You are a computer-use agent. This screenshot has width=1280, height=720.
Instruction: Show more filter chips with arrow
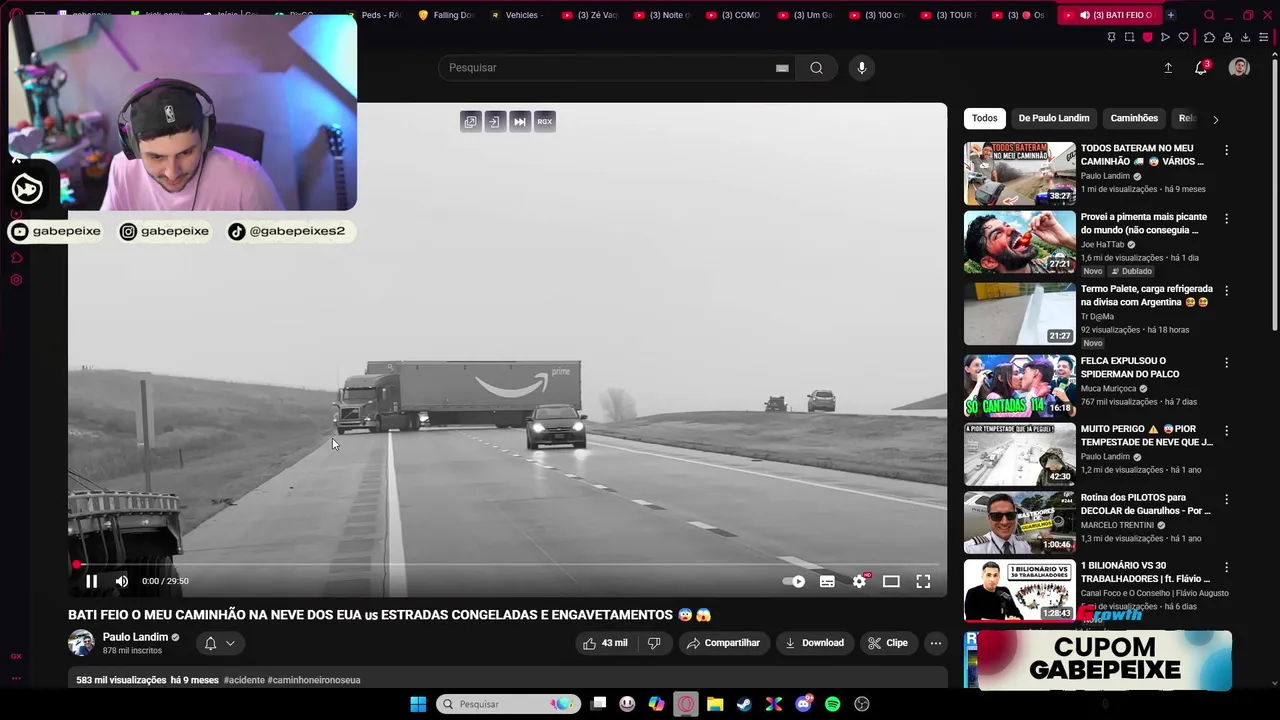pyautogui.click(x=1216, y=119)
